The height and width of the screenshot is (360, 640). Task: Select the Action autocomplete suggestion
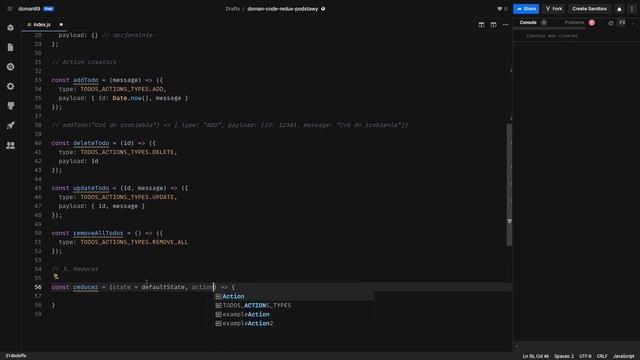tap(294, 296)
